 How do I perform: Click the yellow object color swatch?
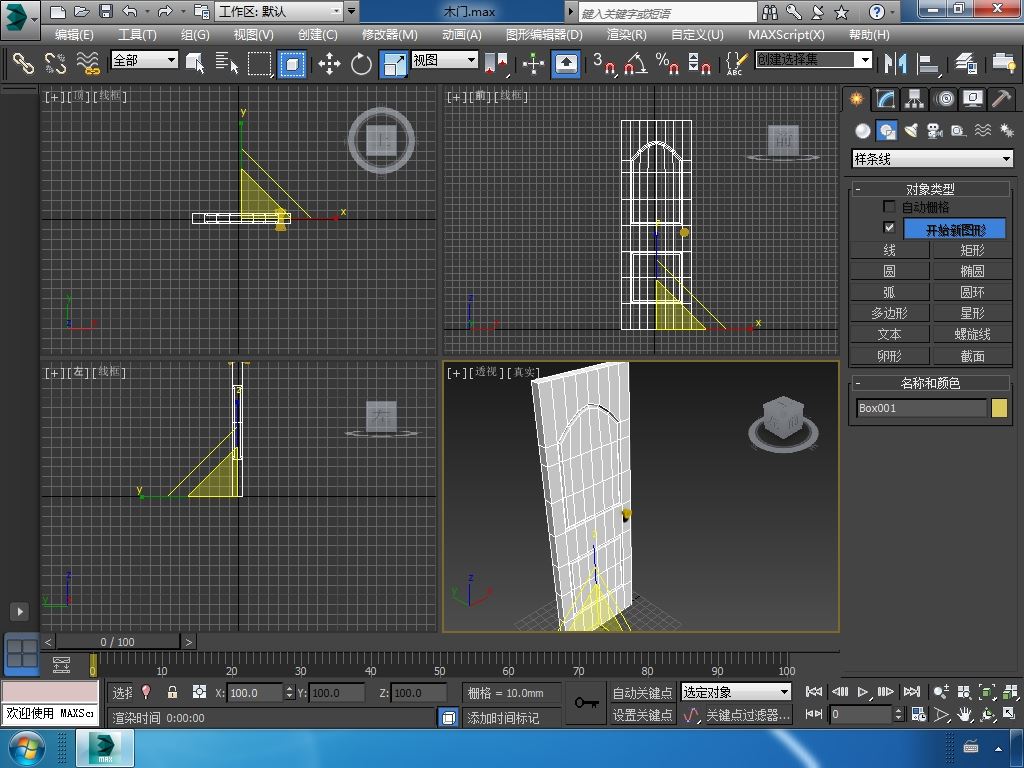[x=999, y=408]
